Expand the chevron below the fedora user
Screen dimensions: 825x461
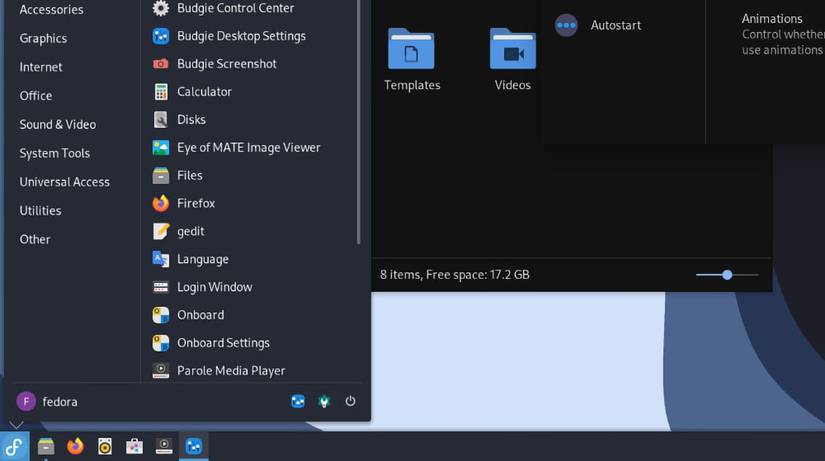pos(16,424)
